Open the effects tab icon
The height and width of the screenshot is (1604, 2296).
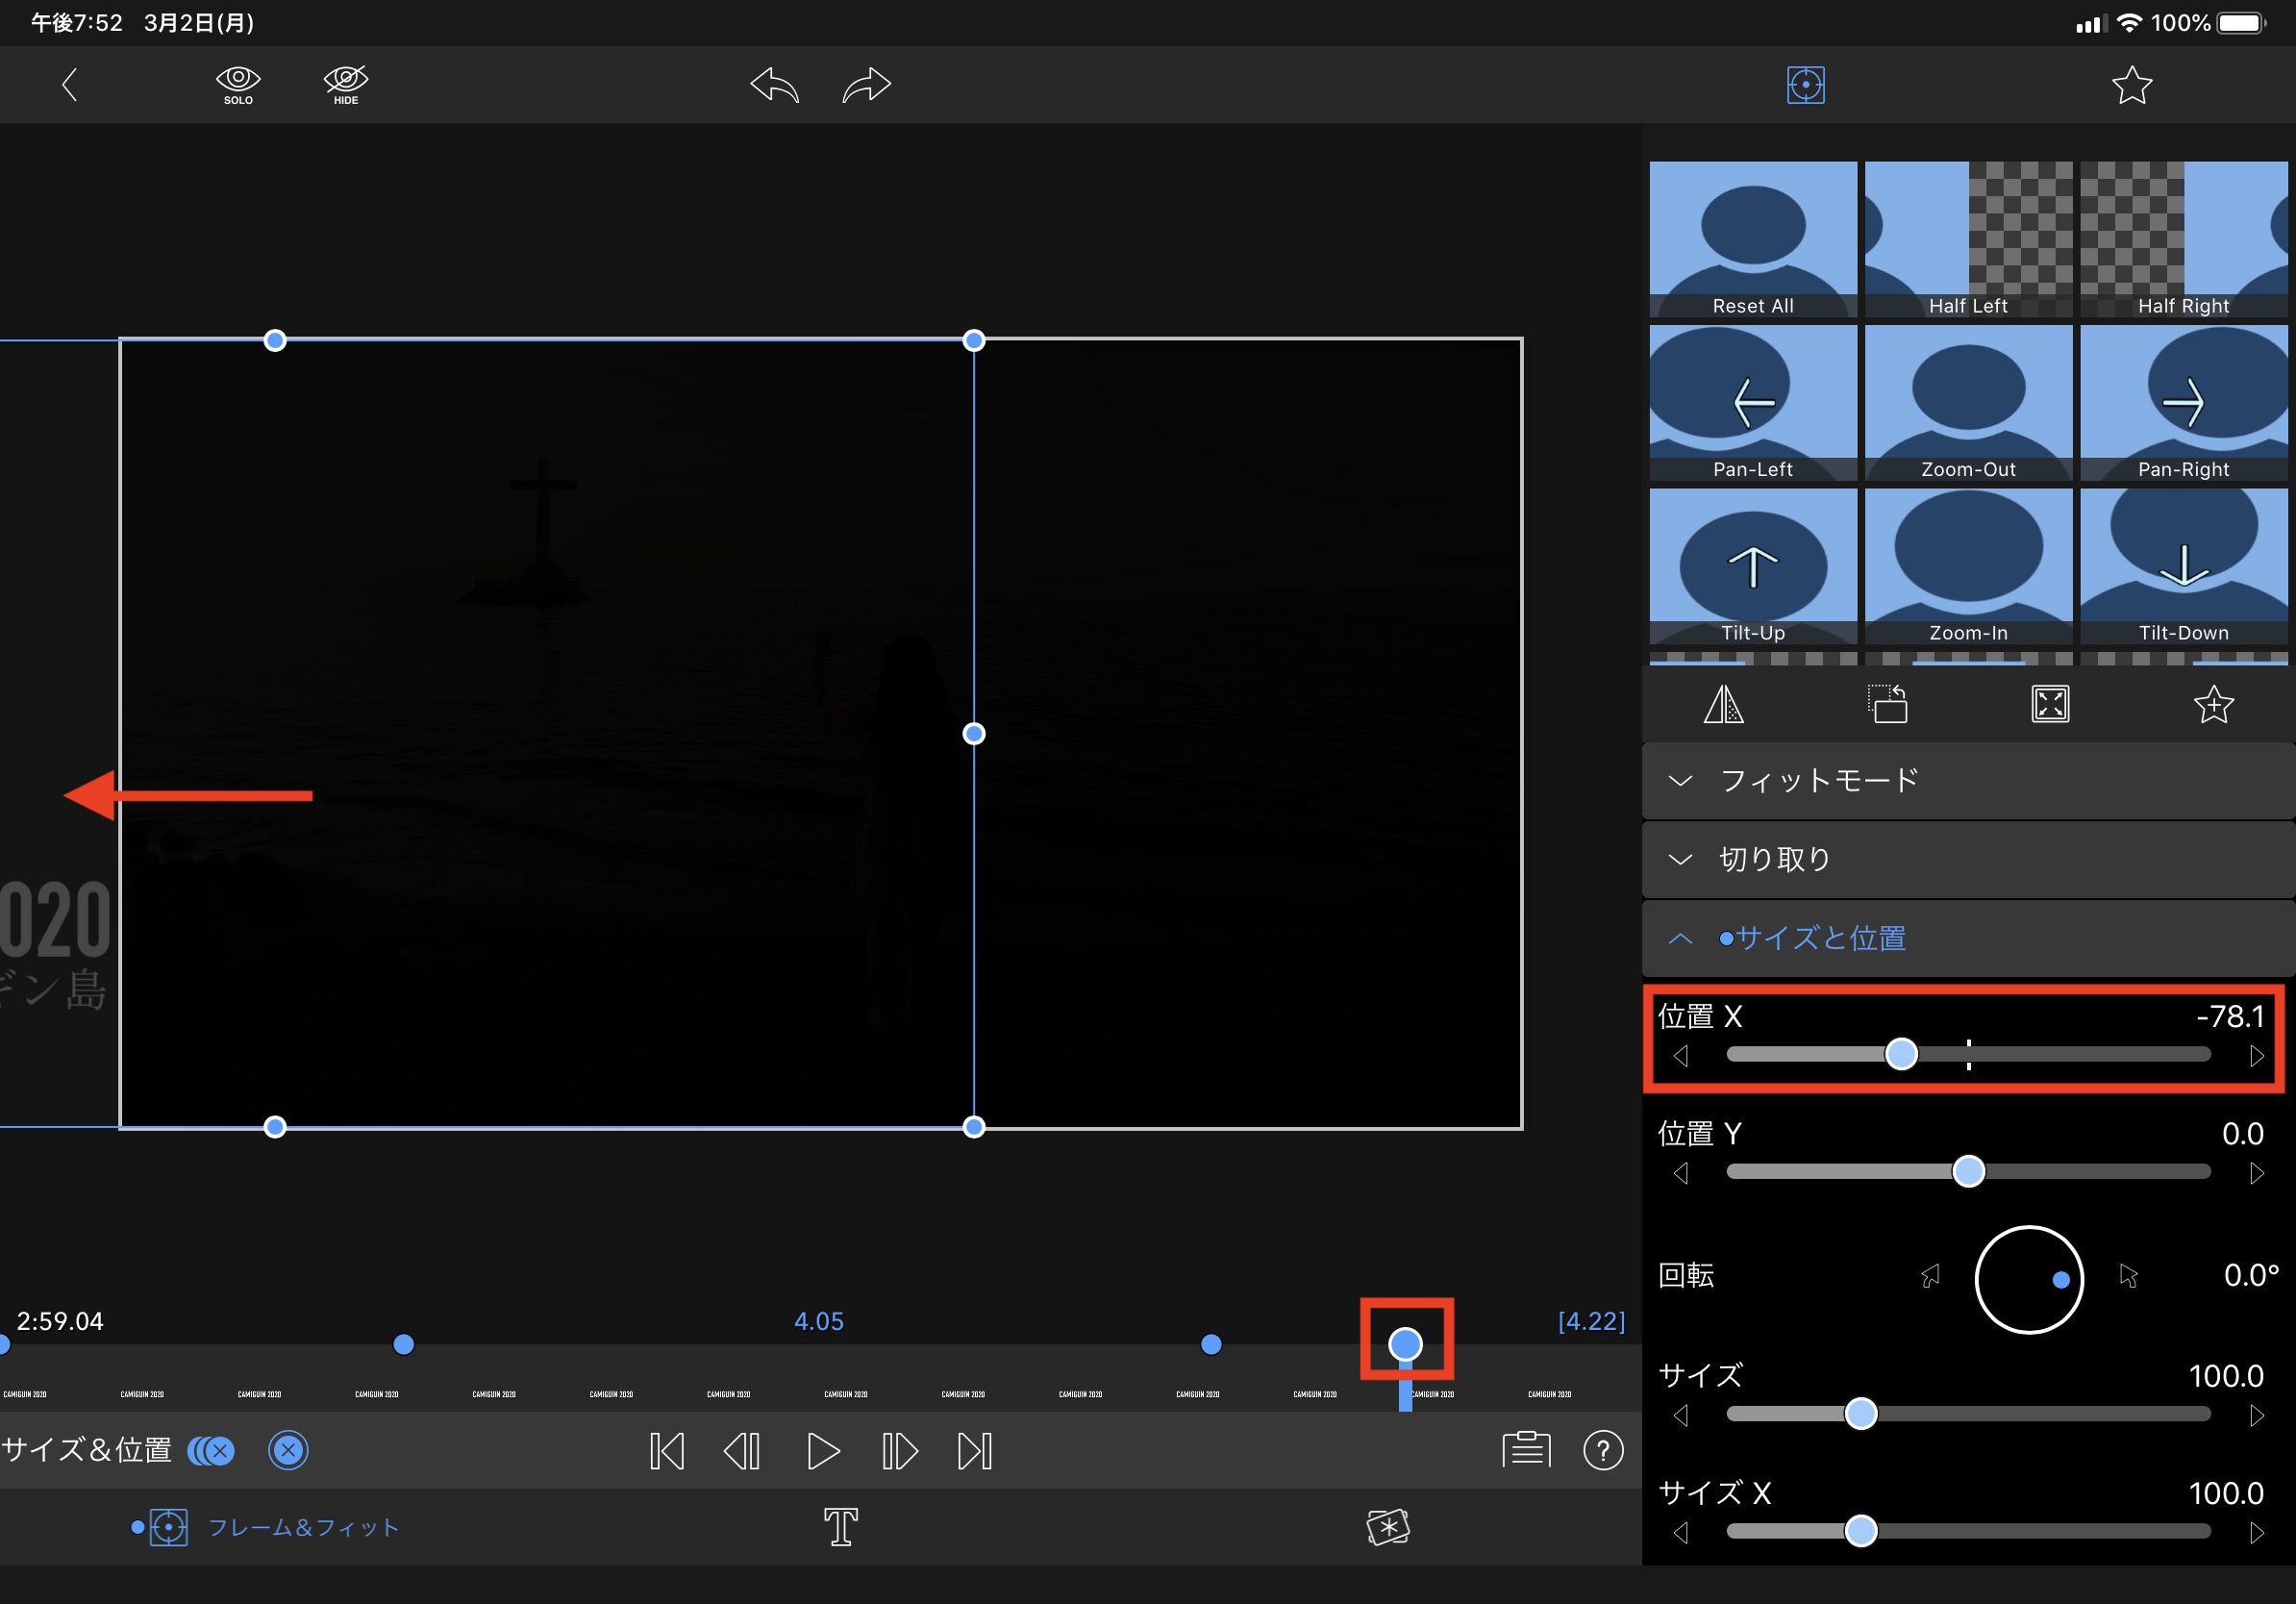pos(1388,1527)
